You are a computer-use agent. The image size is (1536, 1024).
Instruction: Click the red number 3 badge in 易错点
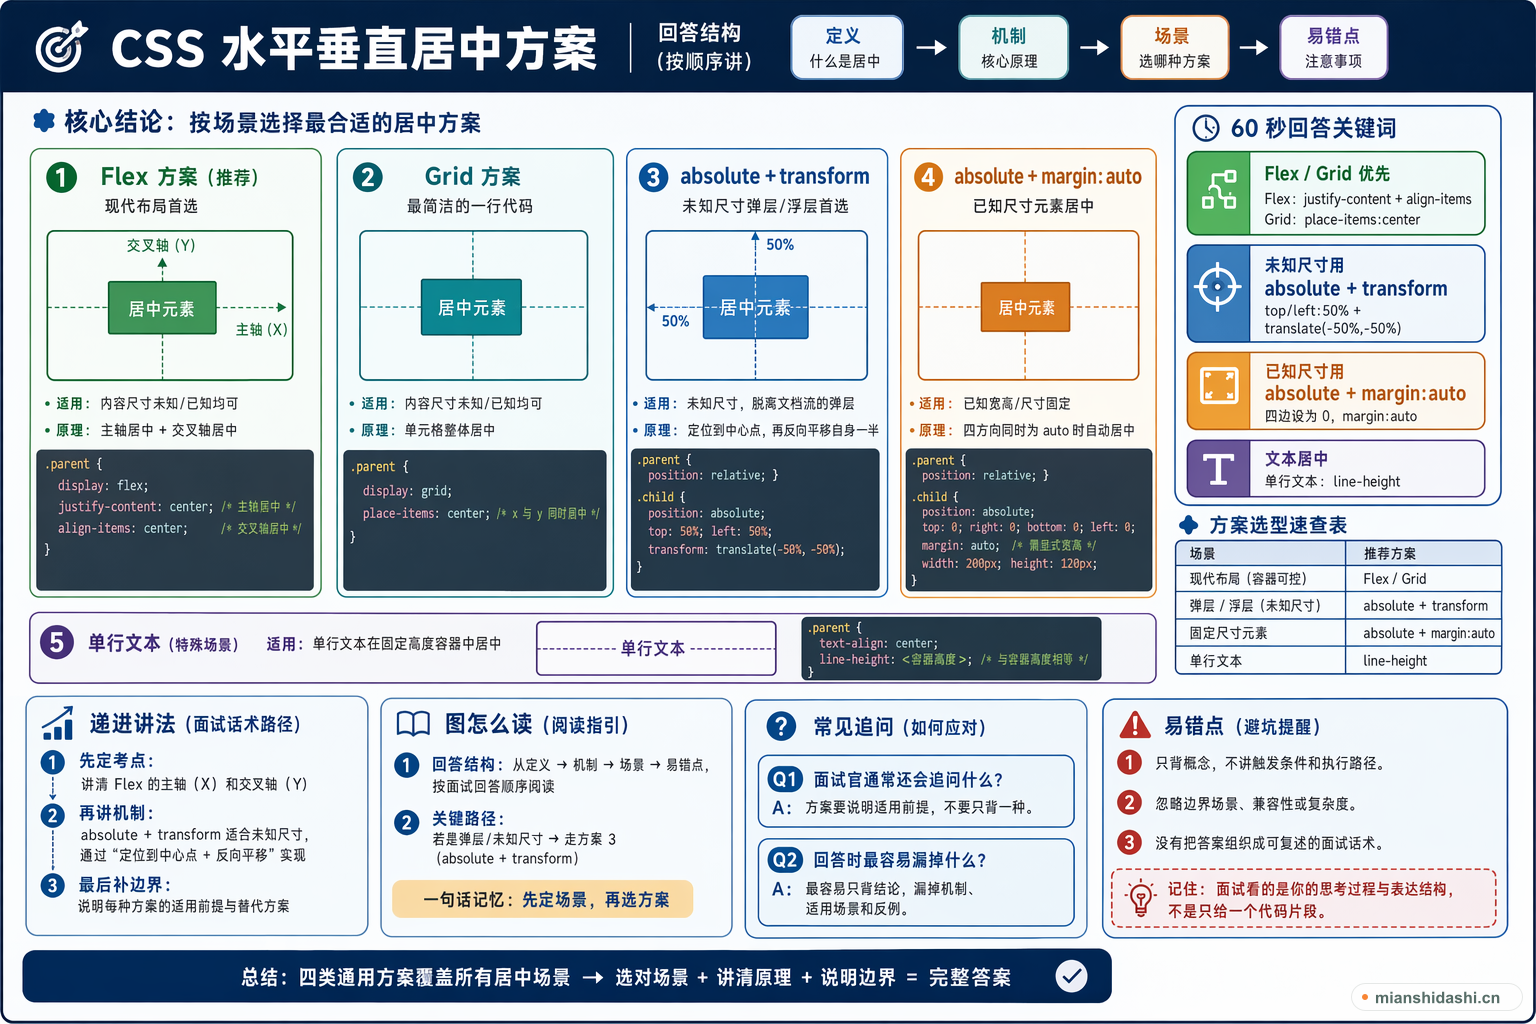[1129, 842]
